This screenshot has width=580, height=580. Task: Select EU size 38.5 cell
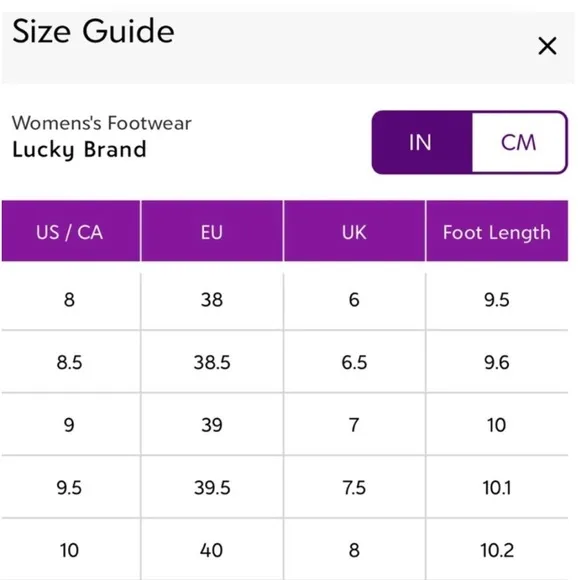212,362
